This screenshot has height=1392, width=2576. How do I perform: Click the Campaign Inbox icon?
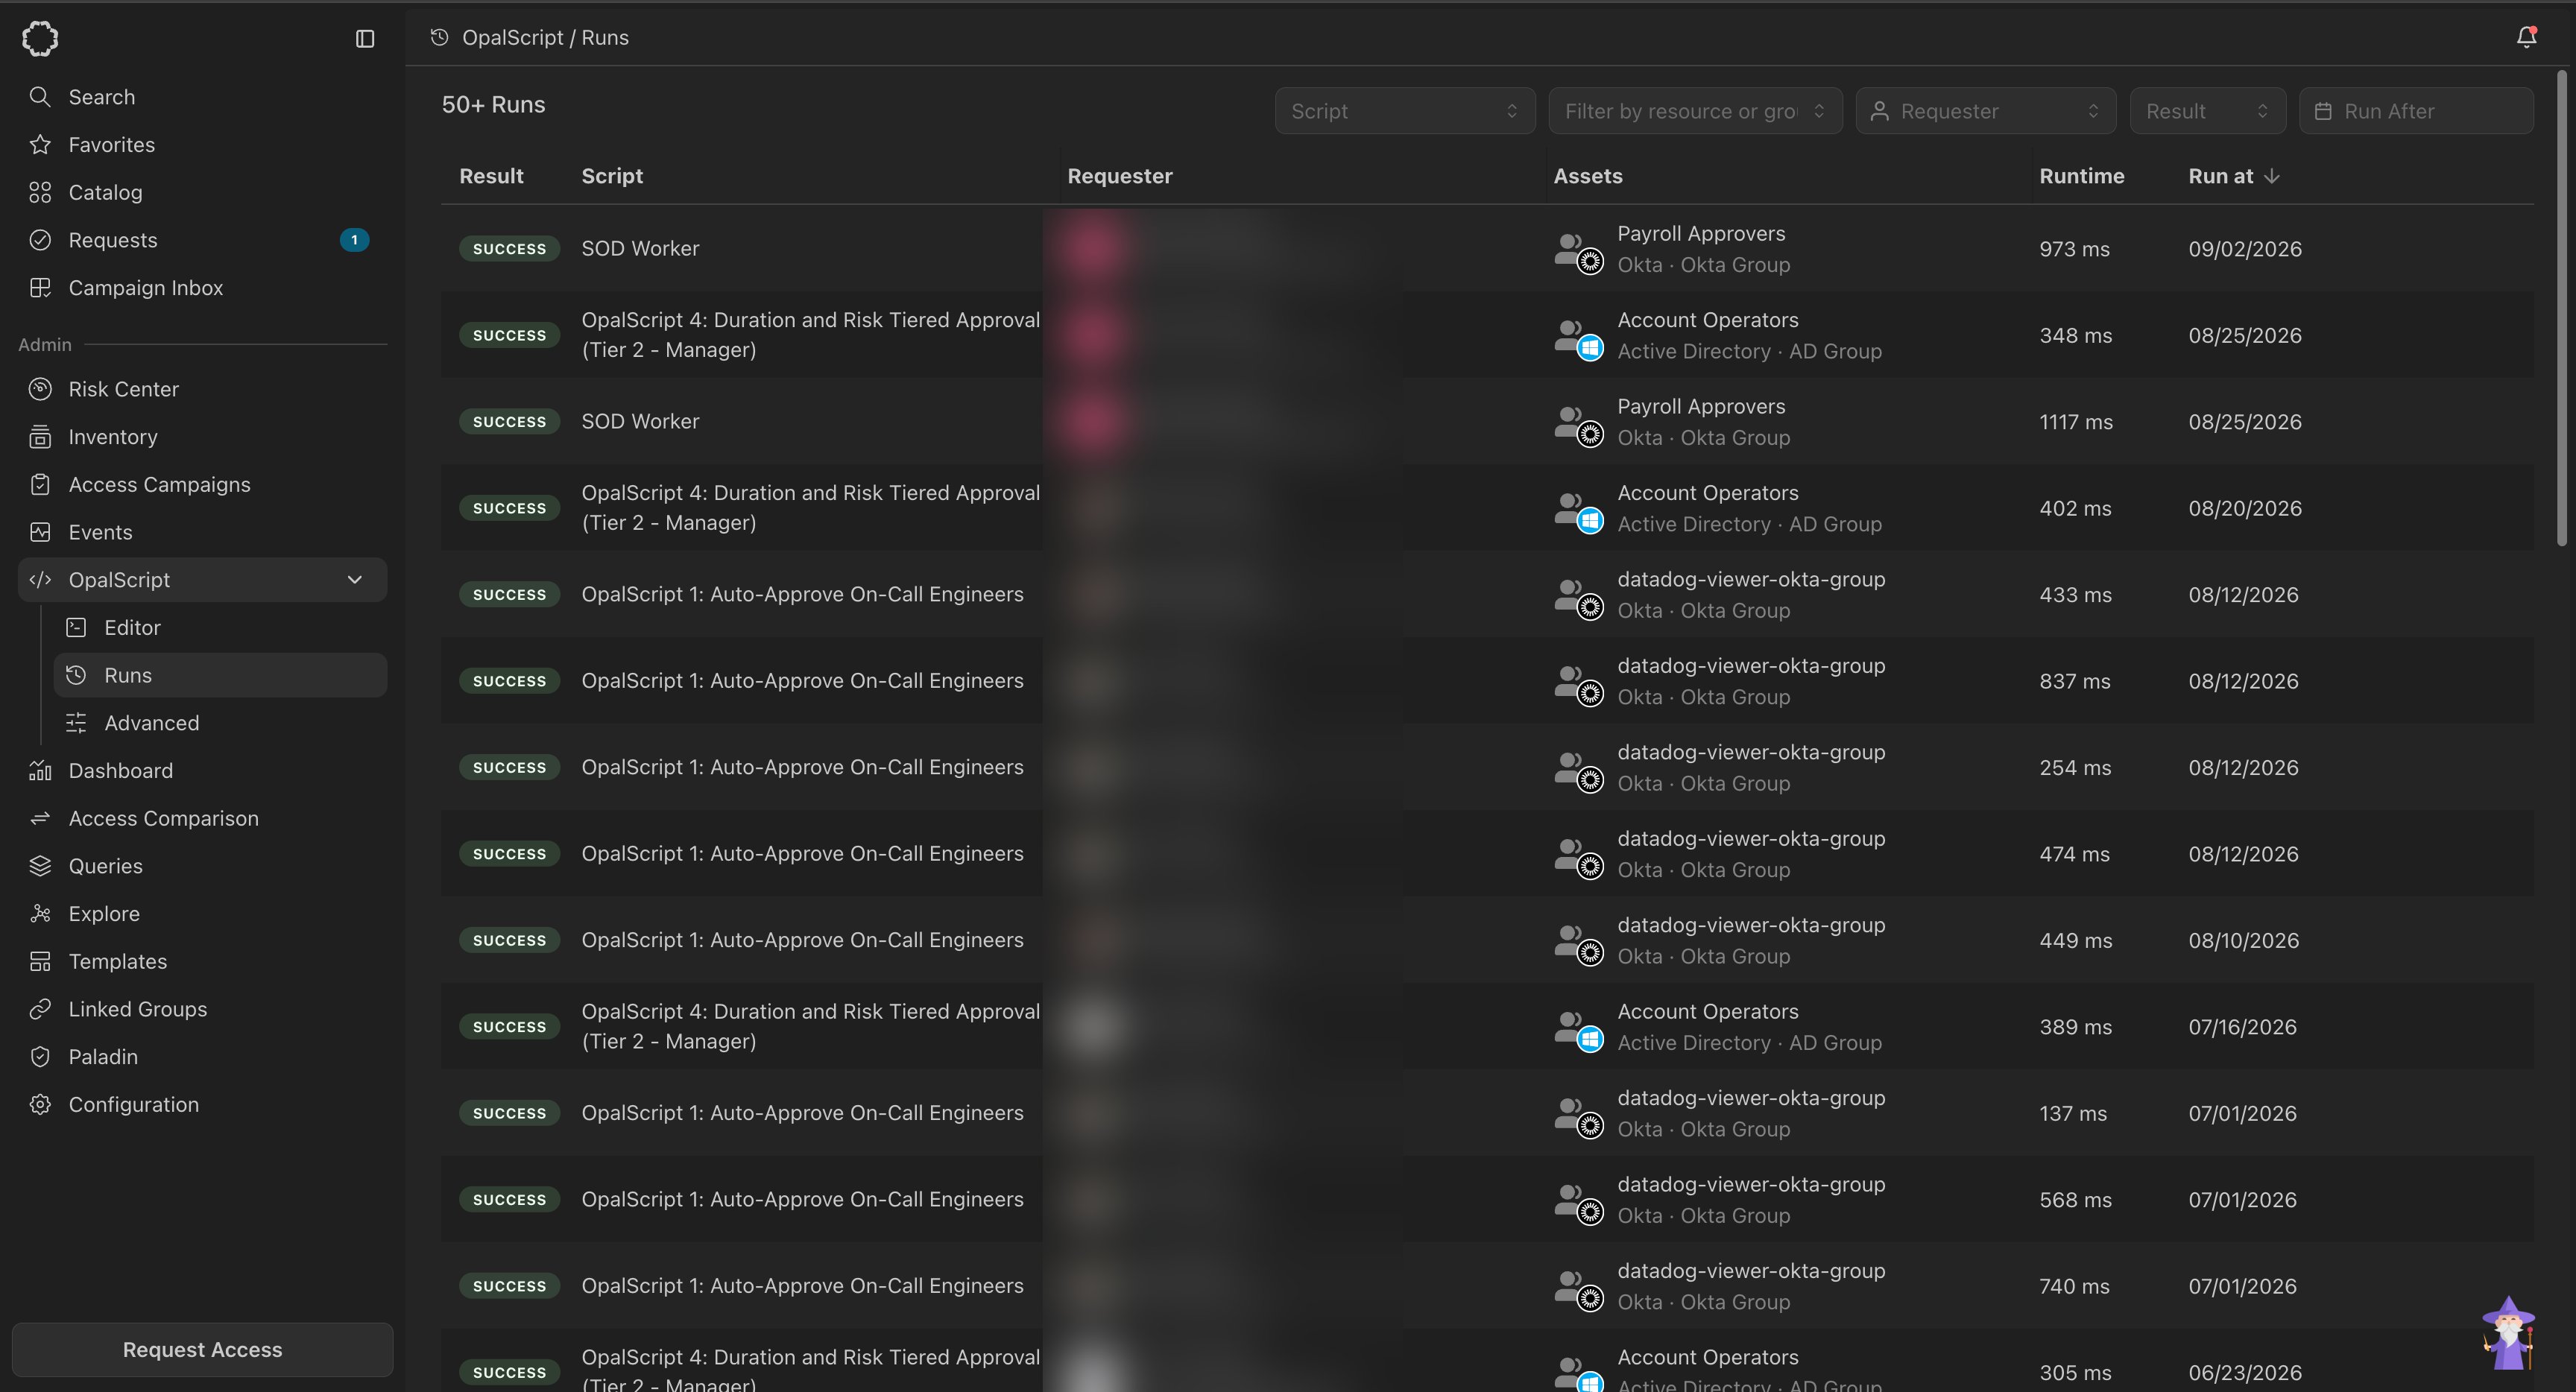pyautogui.click(x=40, y=288)
